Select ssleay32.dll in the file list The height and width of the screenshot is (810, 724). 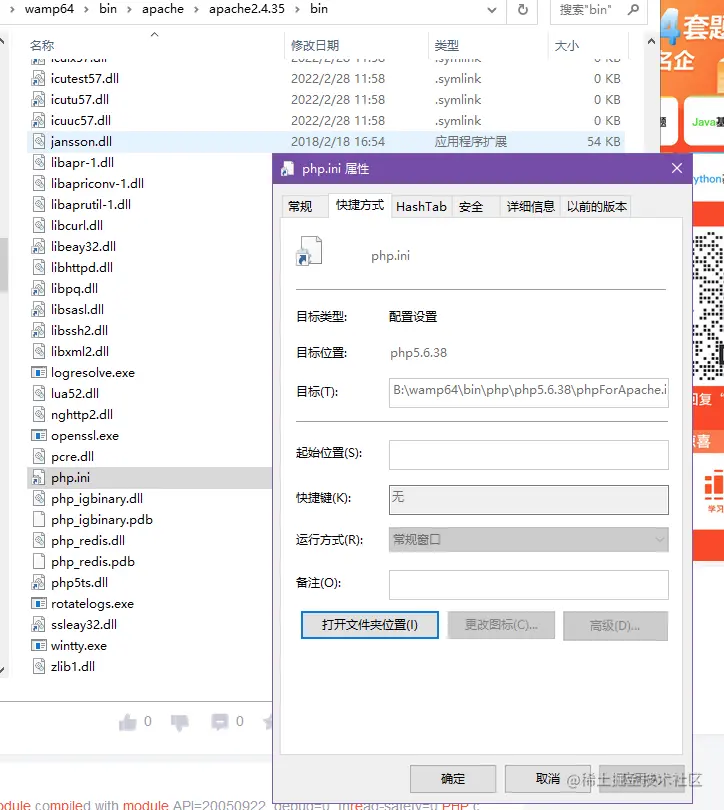(84, 625)
